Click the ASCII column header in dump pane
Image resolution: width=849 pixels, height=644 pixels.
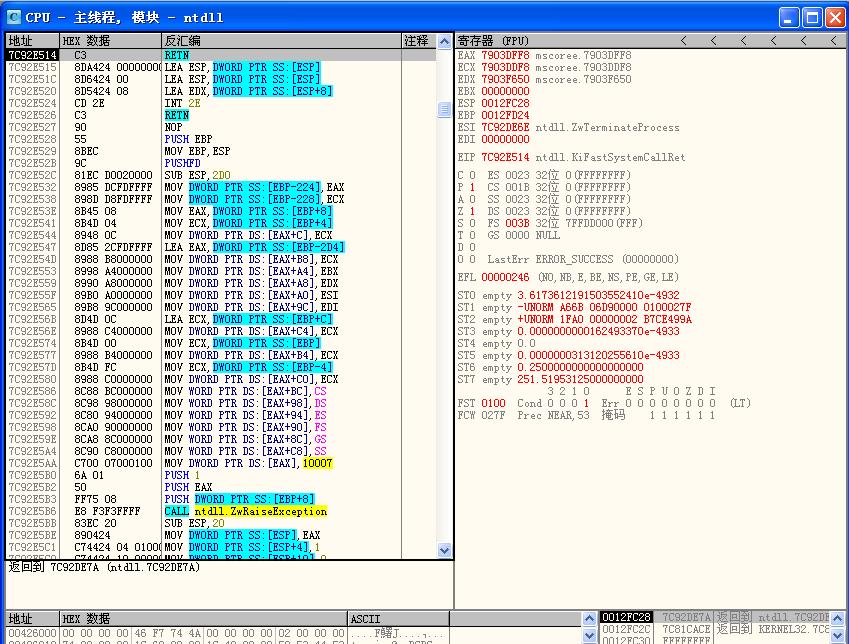coord(398,619)
